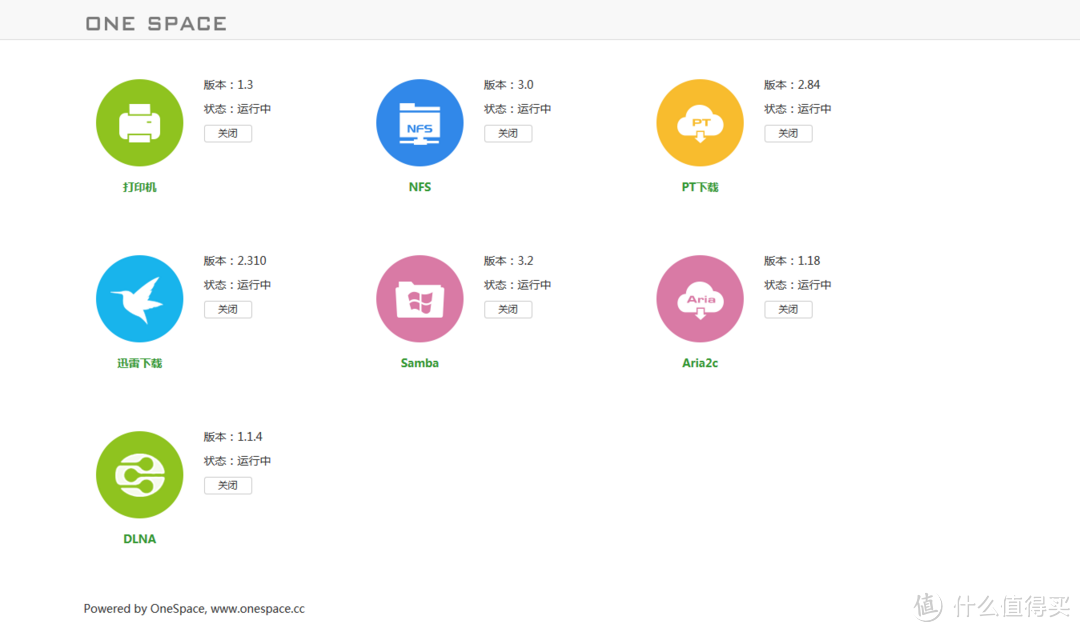Click the 状态：运行中 status of PT下载
The image size is (1080, 632).
click(798, 109)
